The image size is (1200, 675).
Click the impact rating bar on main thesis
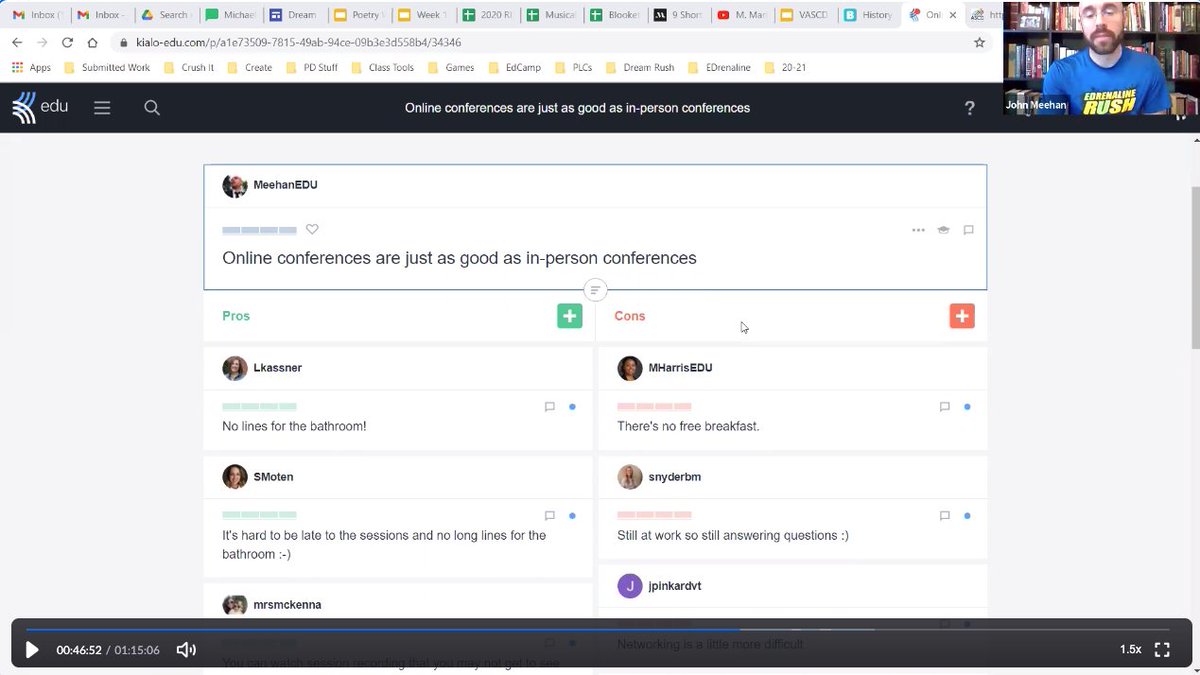pyautogui.click(x=259, y=230)
